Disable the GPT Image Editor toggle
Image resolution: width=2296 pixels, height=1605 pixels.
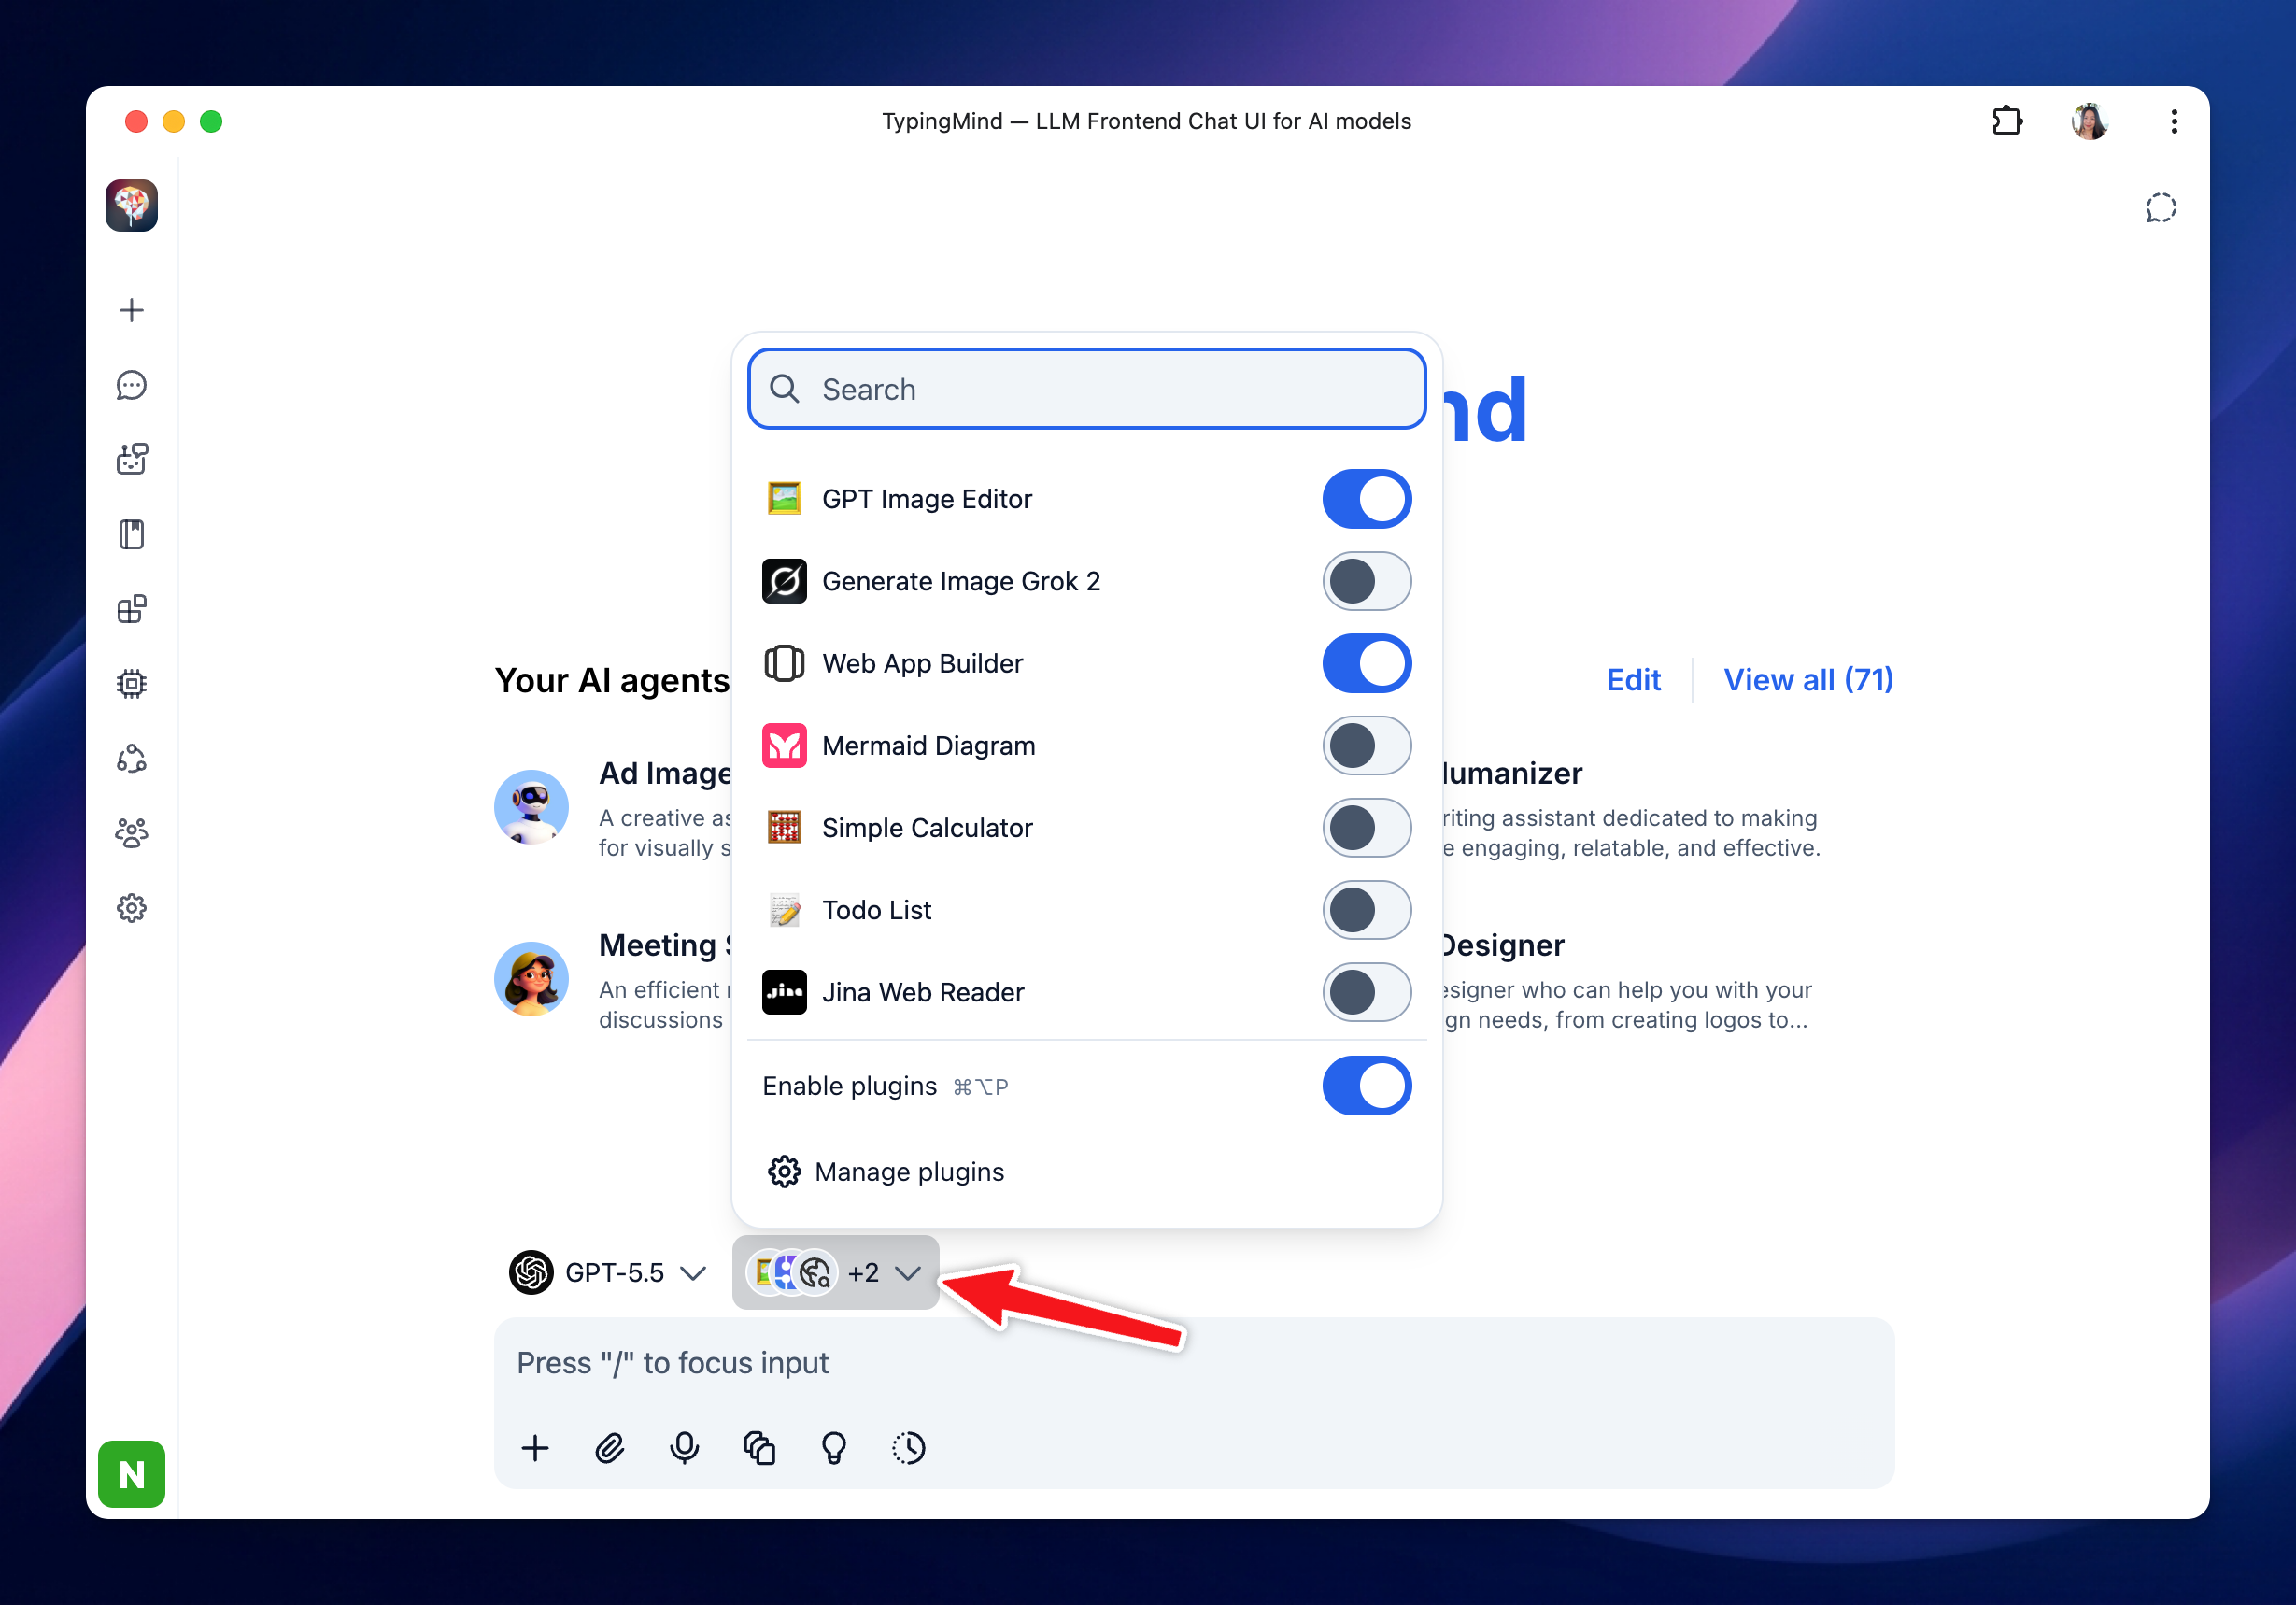(1367, 498)
